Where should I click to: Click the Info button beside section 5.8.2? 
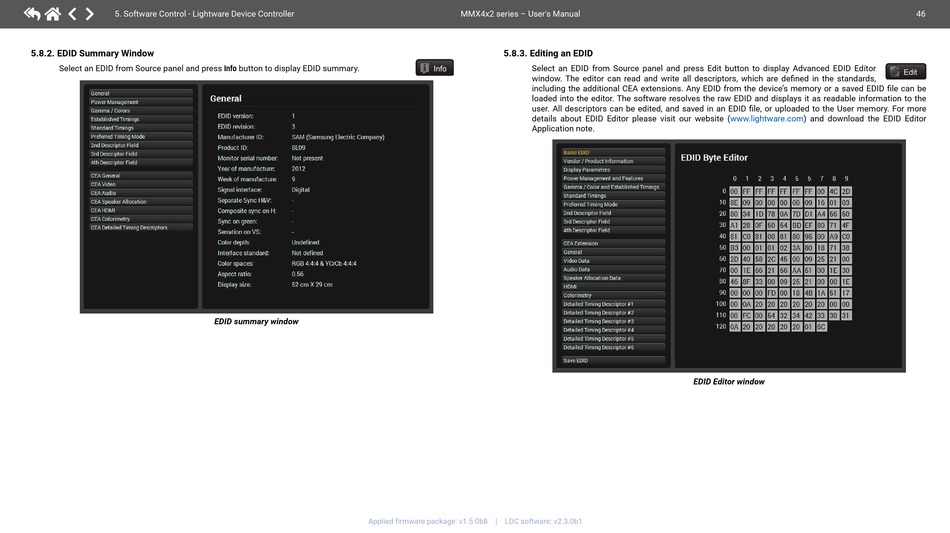[x=434, y=68]
